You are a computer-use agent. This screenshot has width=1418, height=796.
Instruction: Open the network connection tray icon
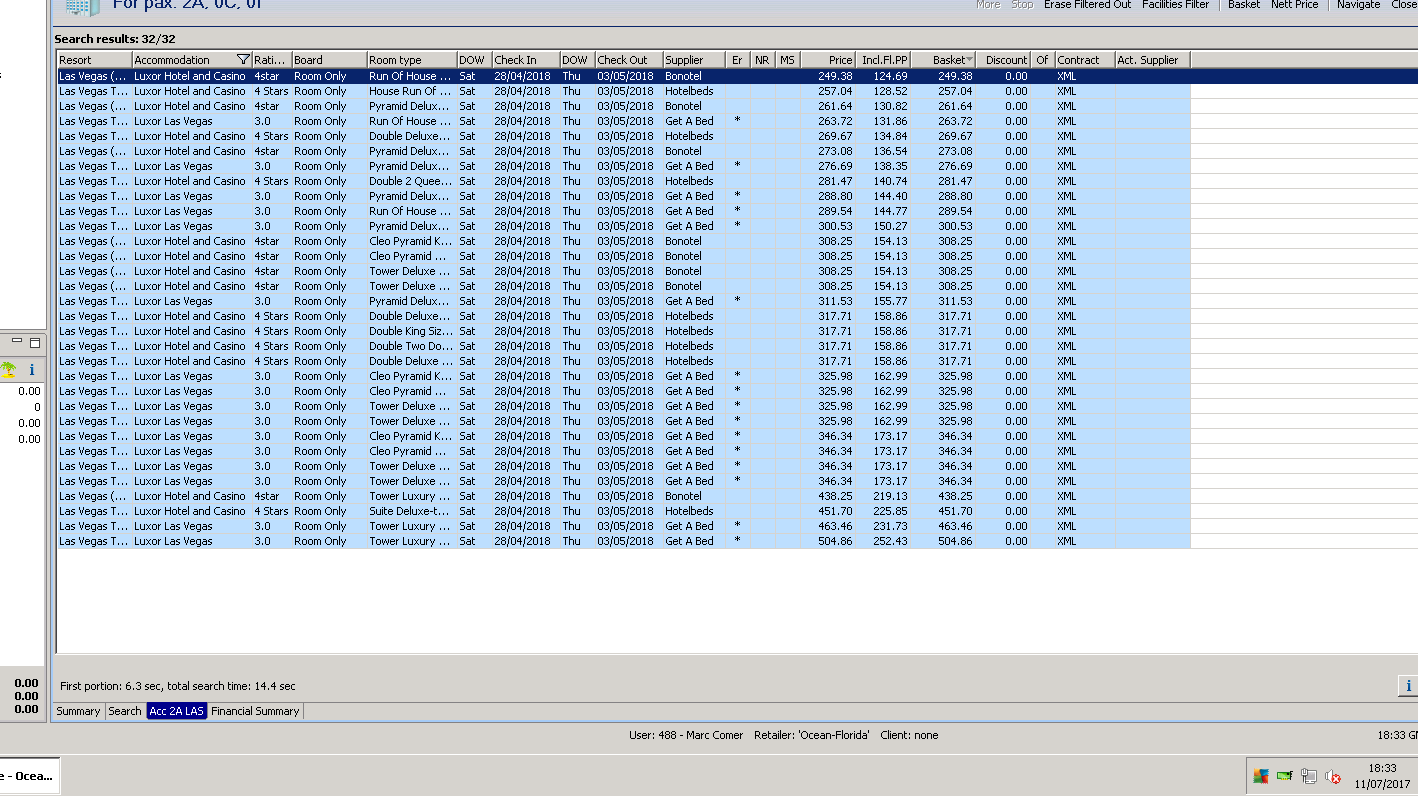(1308, 776)
